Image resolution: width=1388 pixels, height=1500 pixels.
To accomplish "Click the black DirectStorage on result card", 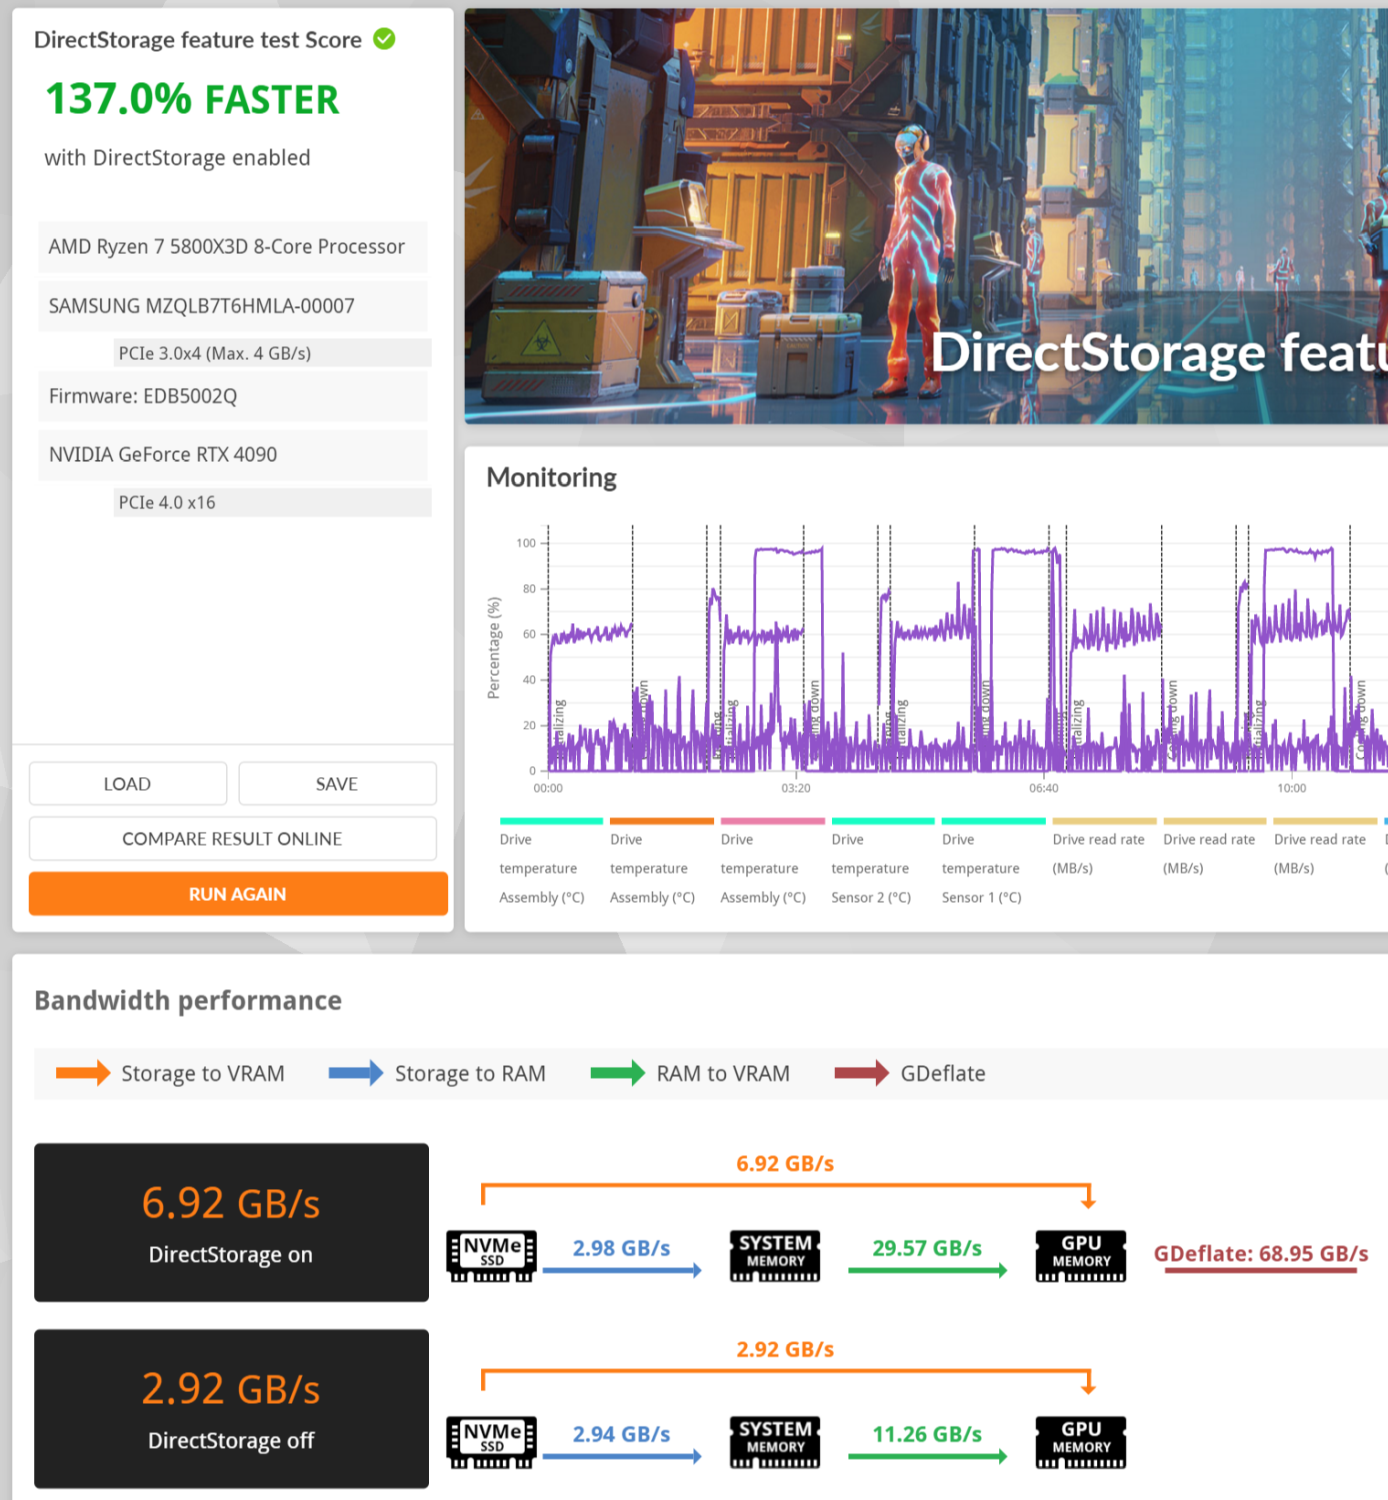I will (231, 1222).
